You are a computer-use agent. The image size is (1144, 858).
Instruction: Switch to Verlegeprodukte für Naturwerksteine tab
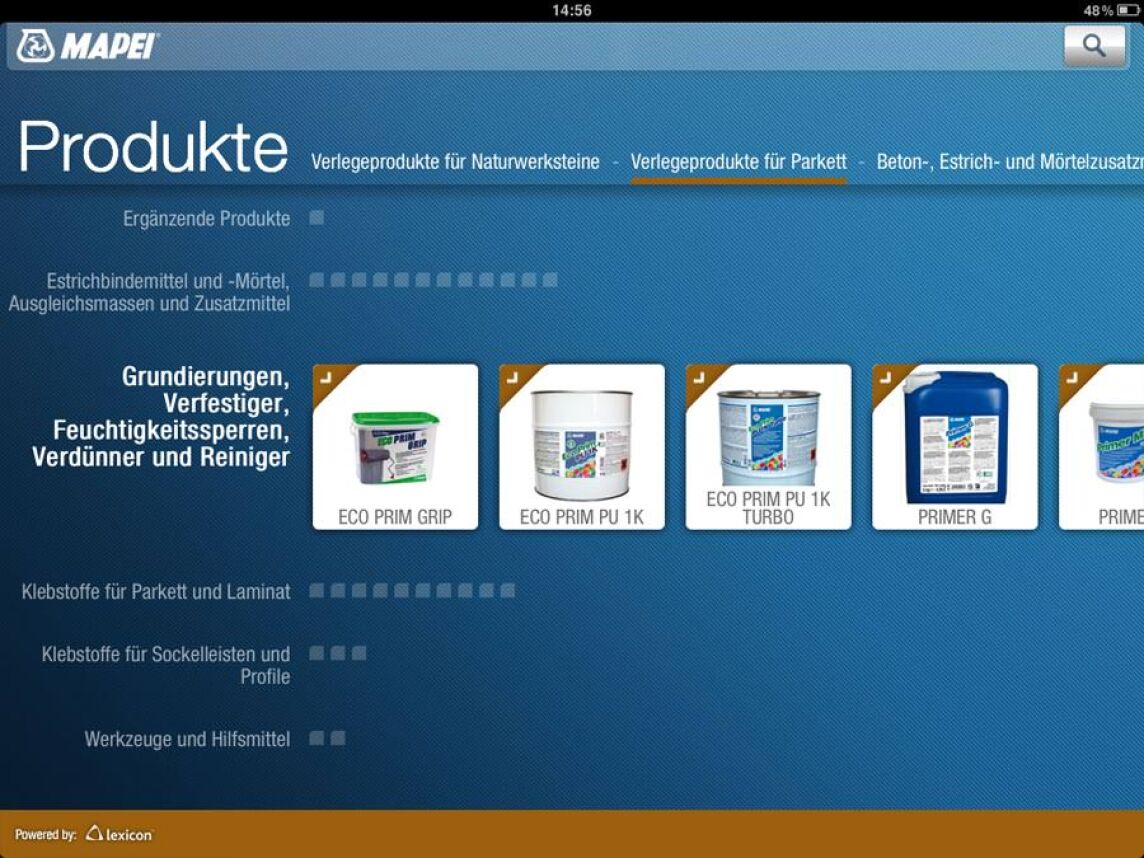point(455,161)
